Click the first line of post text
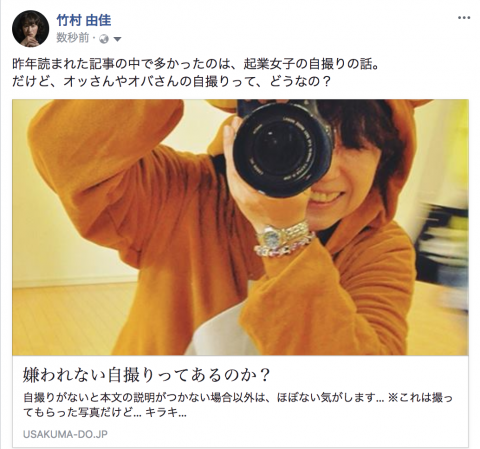 pos(196,64)
